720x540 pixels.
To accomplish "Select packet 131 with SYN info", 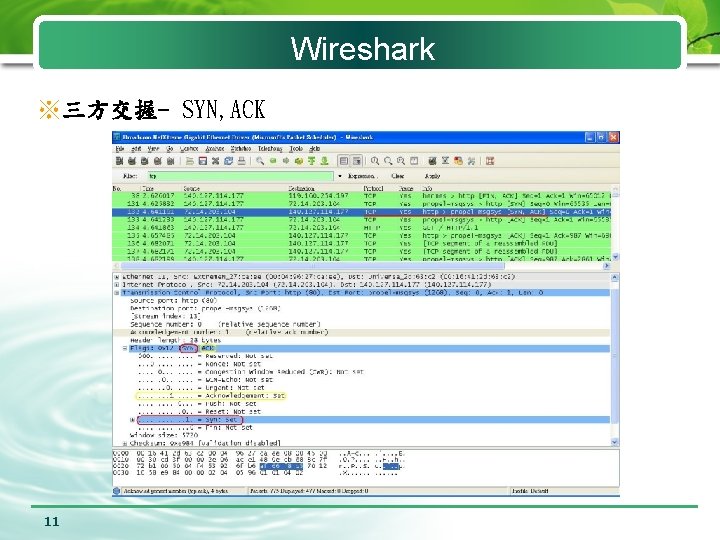I will (361, 203).
